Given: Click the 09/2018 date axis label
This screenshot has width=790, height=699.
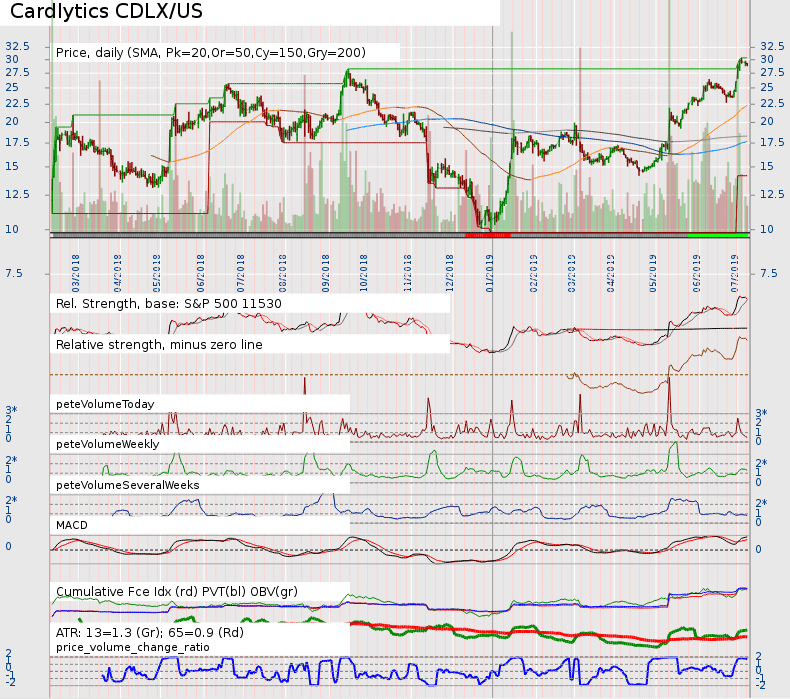Looking at the screenshot, I should point(326,273).
